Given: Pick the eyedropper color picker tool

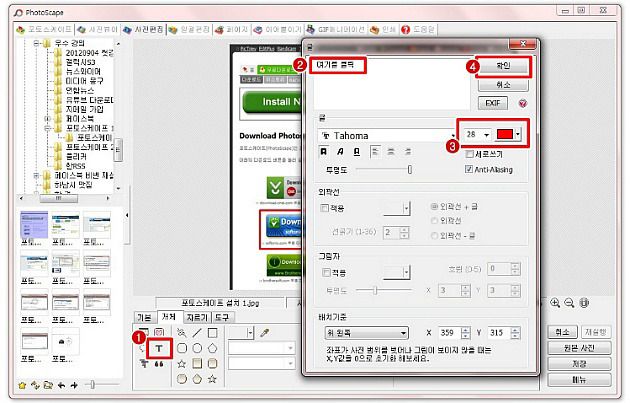Looking at the screenshot, I should click(265, 333).
